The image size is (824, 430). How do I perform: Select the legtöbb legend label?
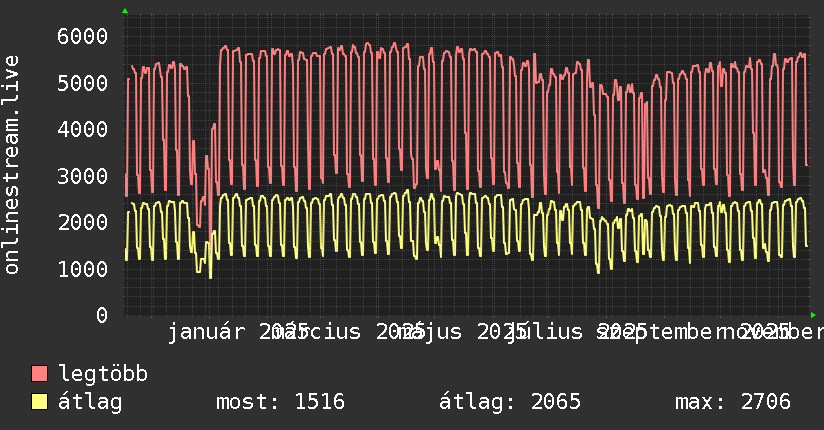click(103, 374)
